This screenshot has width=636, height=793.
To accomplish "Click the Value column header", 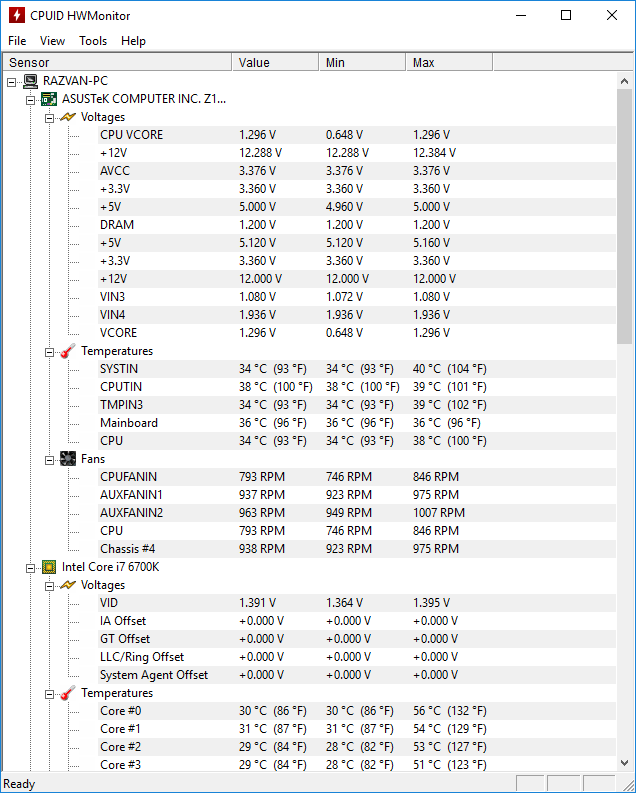I will point(276,62).
